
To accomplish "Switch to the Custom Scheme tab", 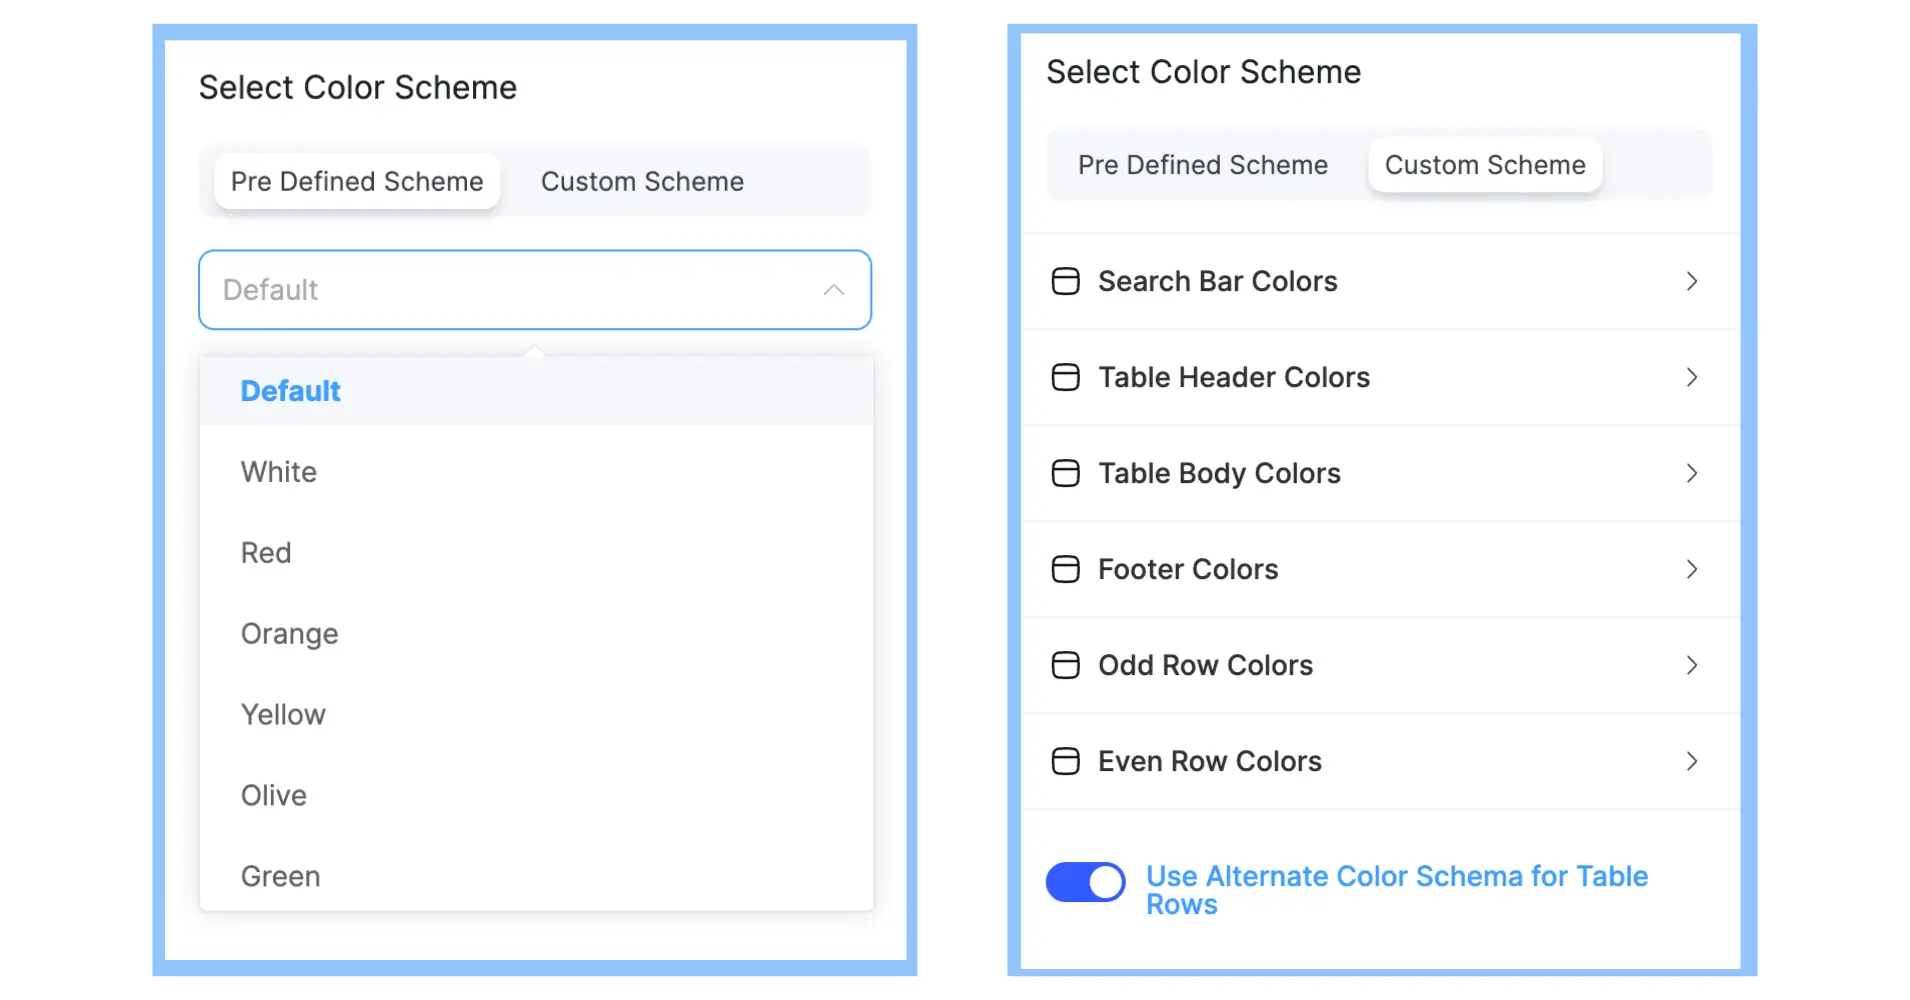I will [643, 181].
